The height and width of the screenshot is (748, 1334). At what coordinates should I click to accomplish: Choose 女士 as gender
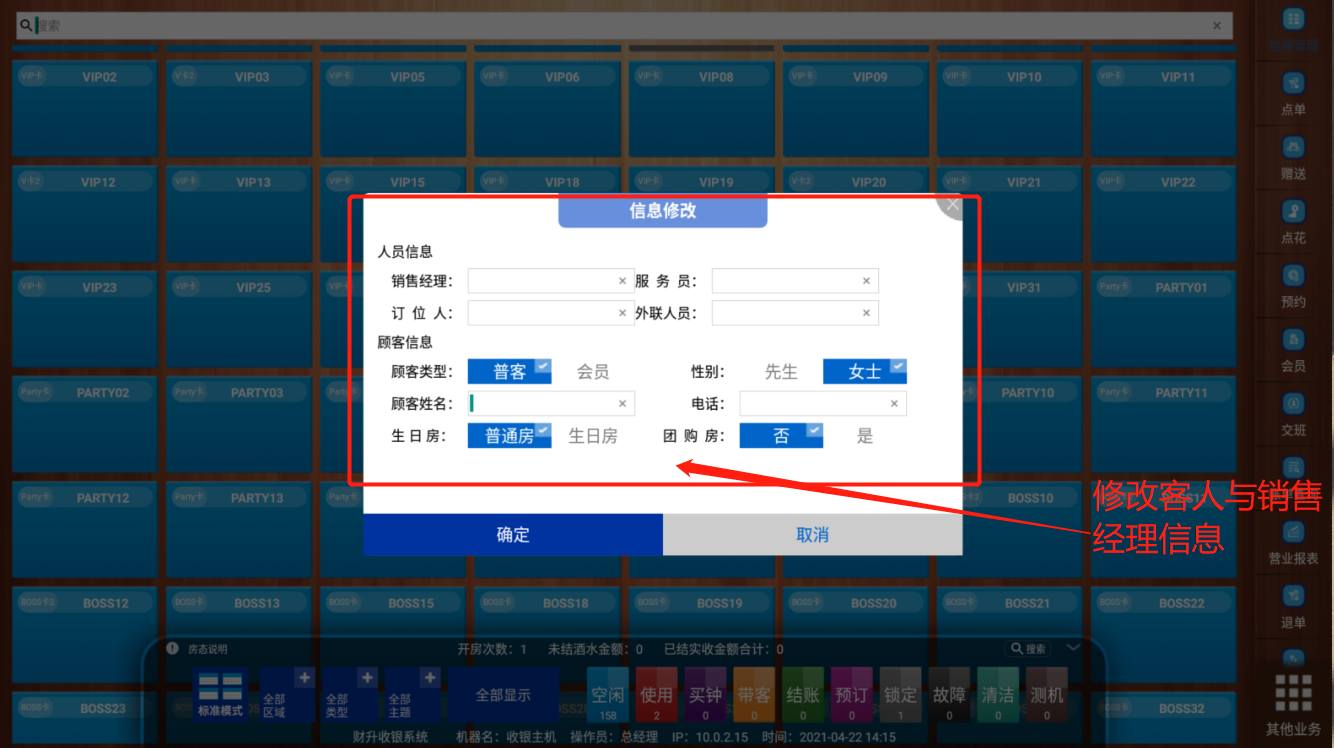point(865,371)
